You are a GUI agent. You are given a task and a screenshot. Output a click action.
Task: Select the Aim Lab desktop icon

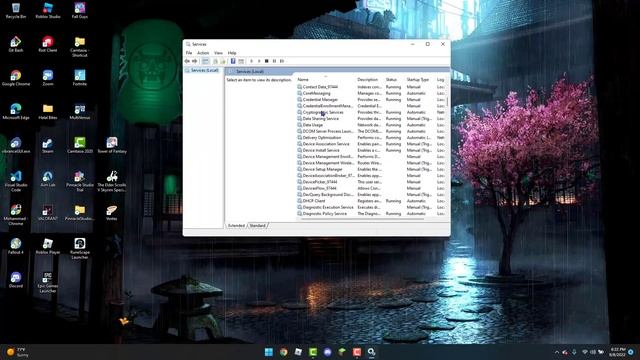pyautogui.click(x=48, y=179)
